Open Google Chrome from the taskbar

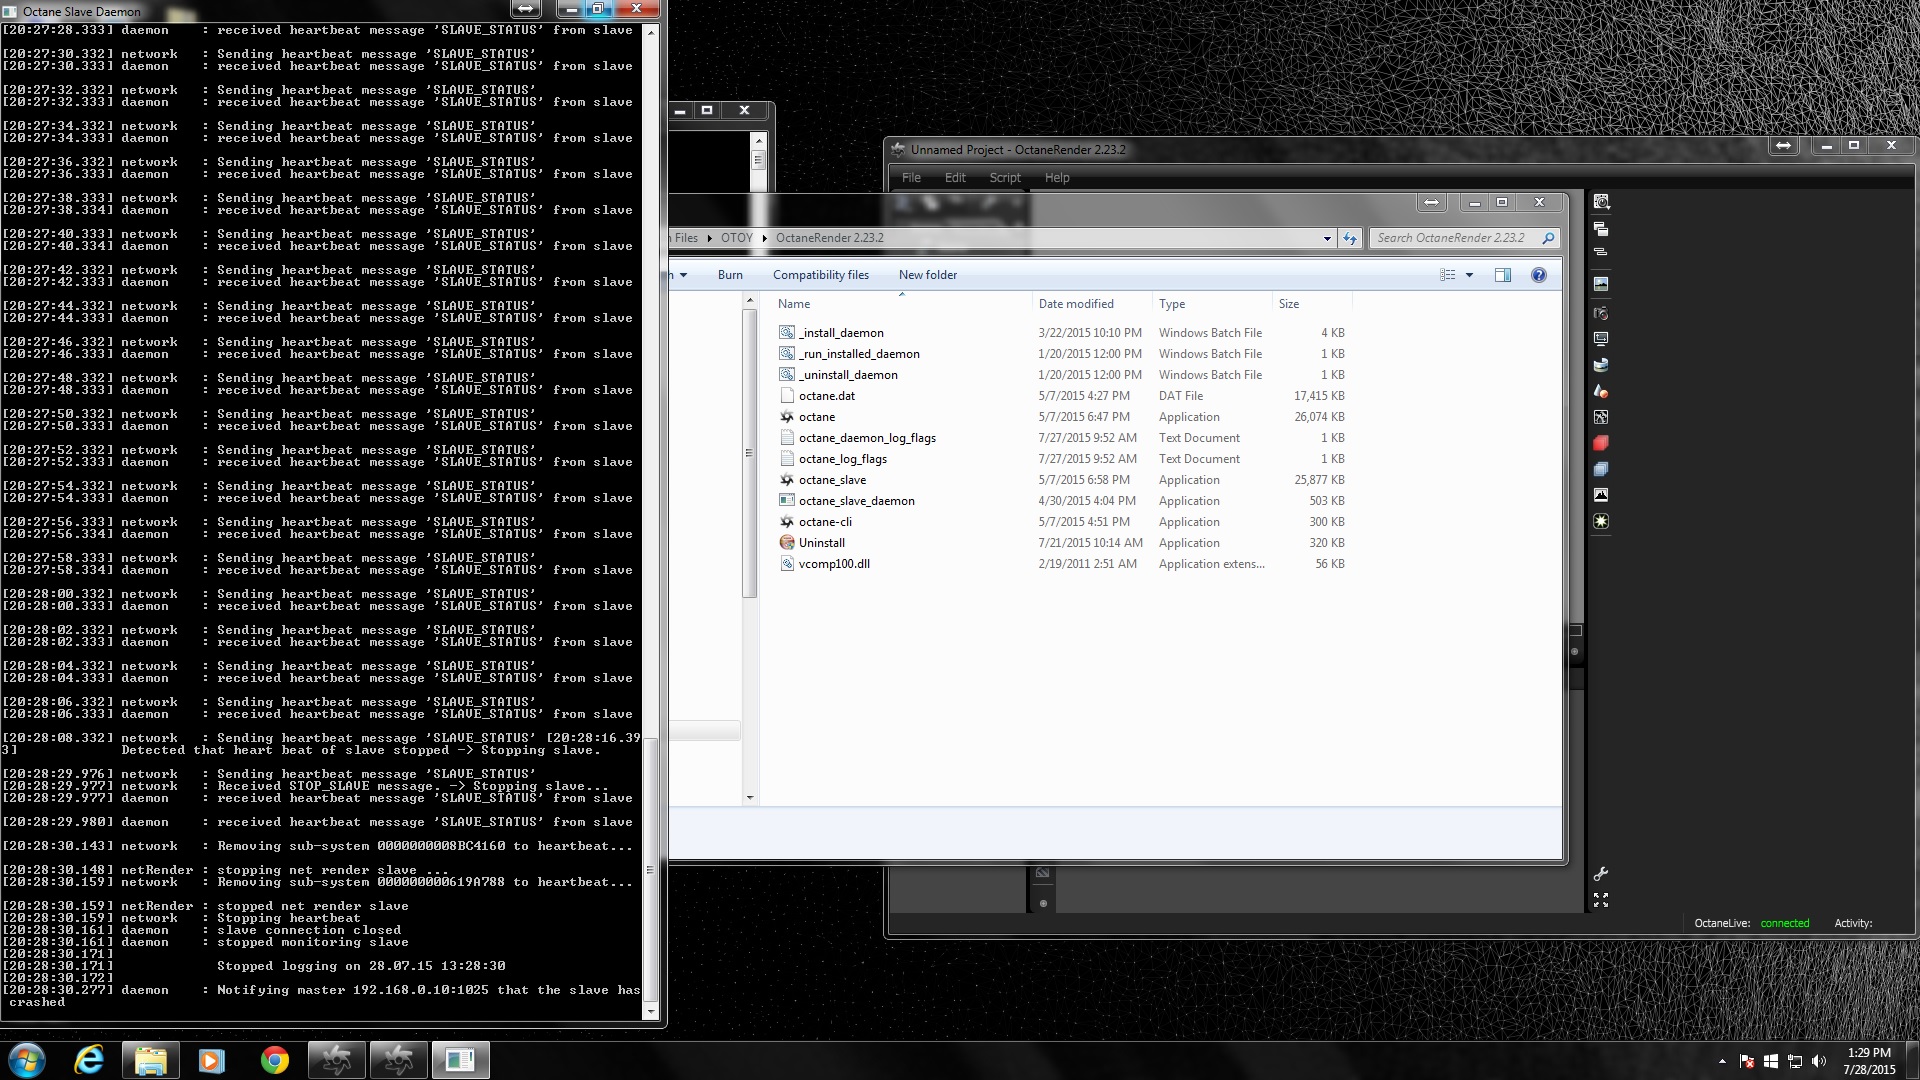coord(275,1060)
